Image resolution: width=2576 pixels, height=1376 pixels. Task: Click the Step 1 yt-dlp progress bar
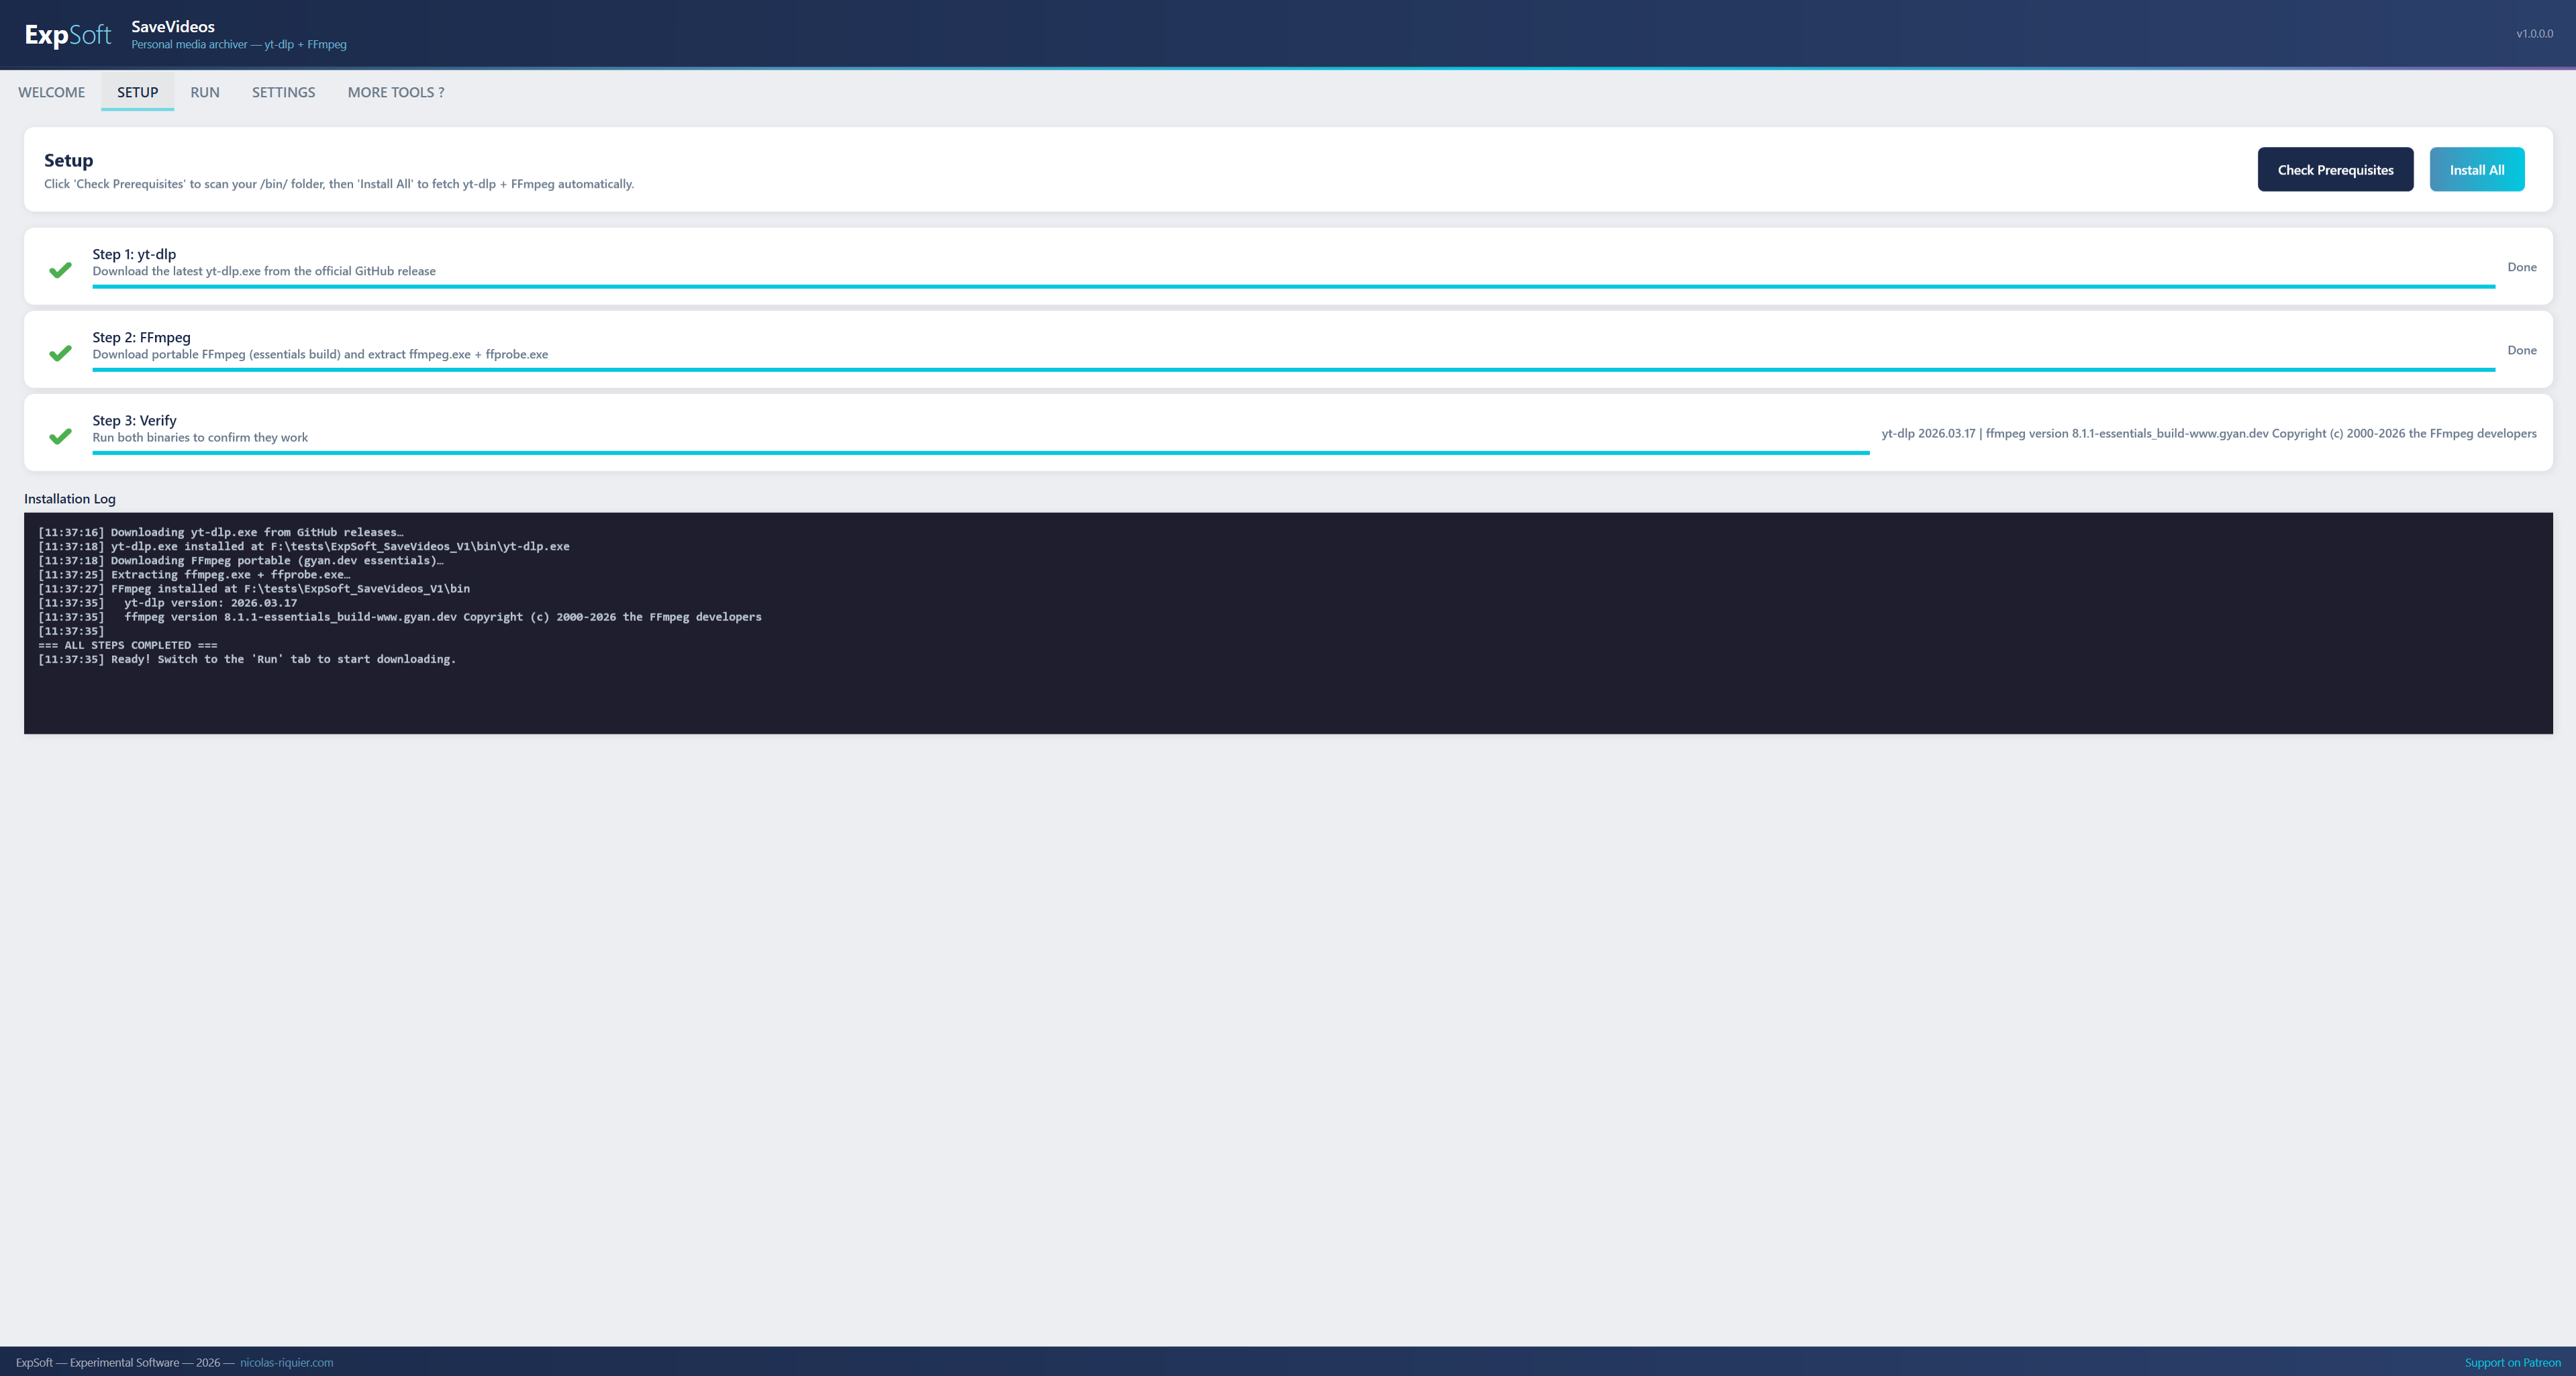[x=1294, y=286]
